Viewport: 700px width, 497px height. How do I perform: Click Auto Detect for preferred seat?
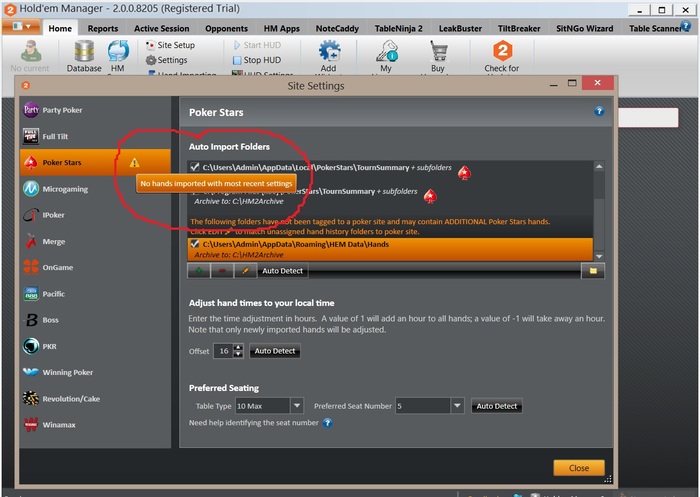[496, 406]
